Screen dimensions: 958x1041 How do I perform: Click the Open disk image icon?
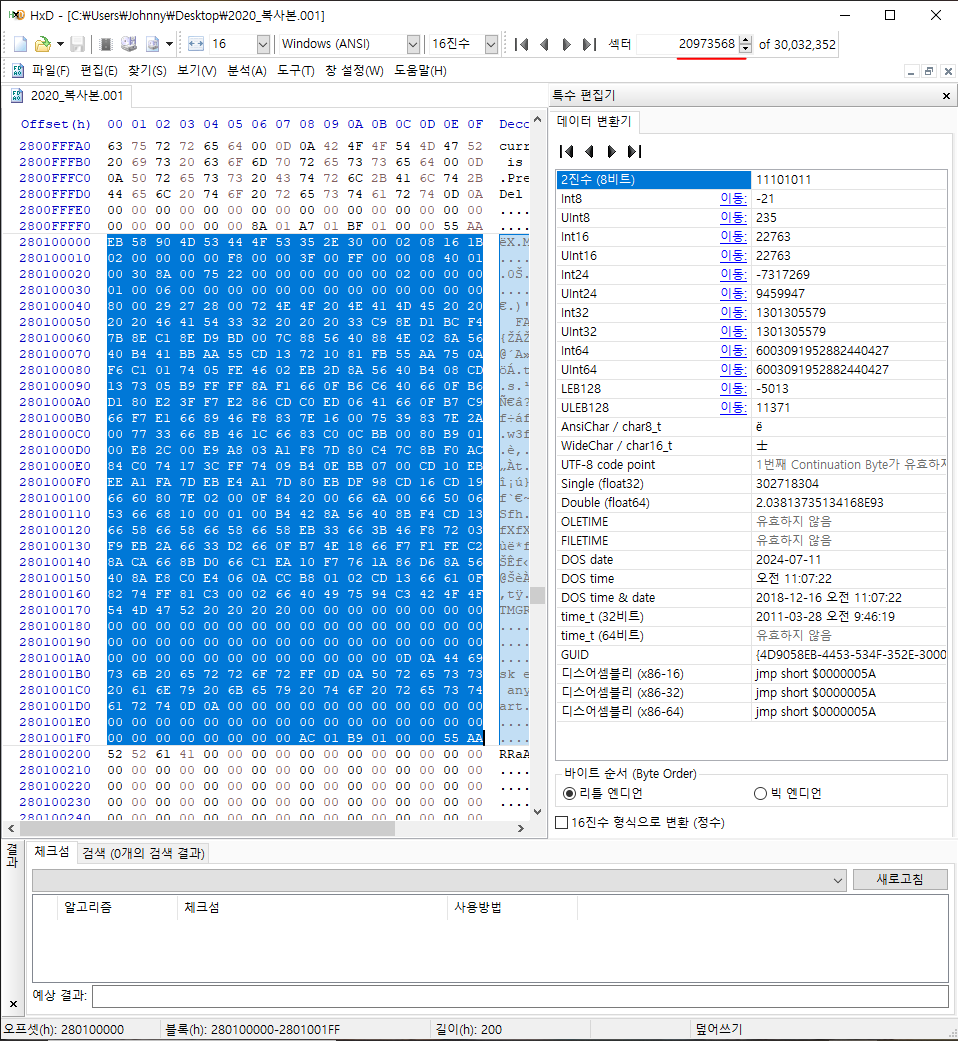coord(153,44)
